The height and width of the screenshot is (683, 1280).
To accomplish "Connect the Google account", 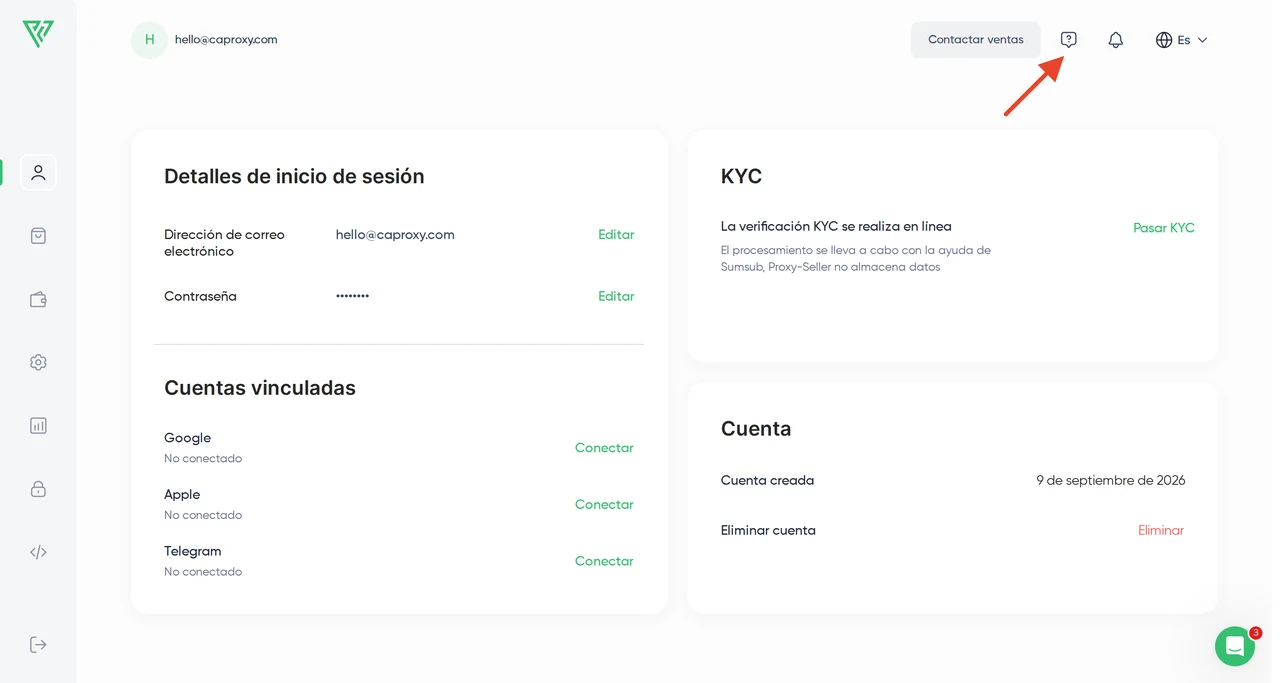I will (604, 448).
